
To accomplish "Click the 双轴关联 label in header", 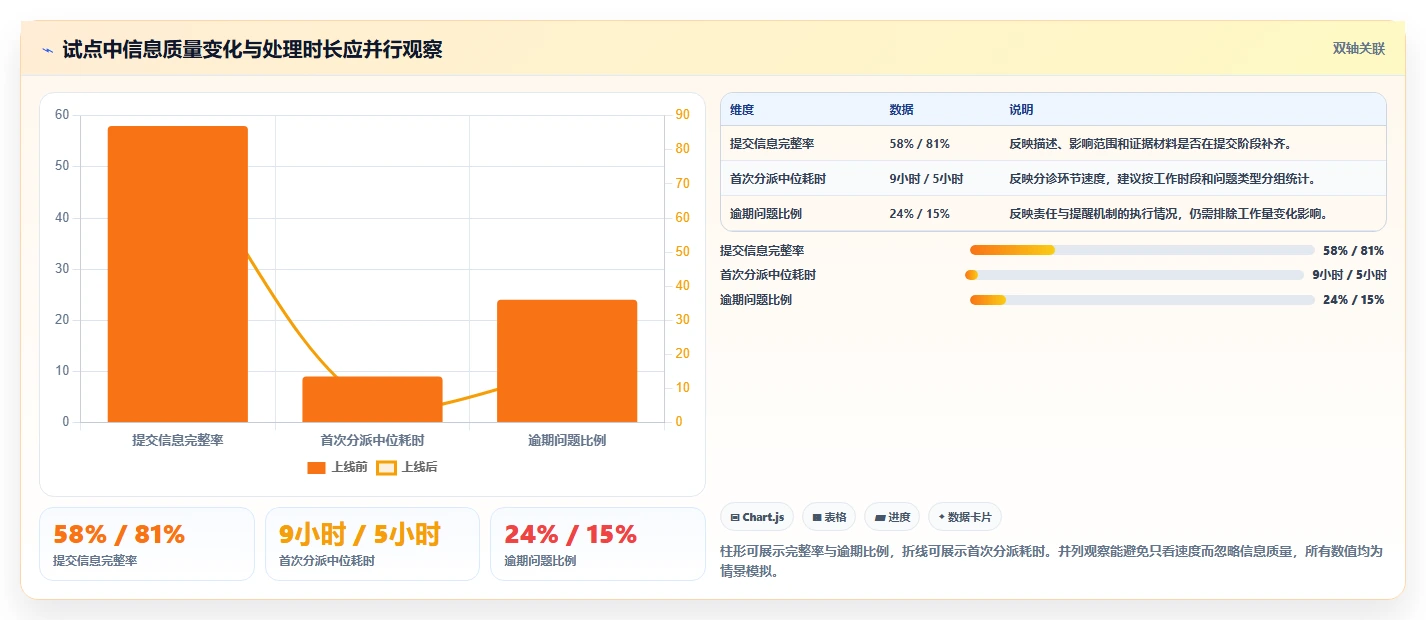I will pyautogui.click(x=1359, y=48).
